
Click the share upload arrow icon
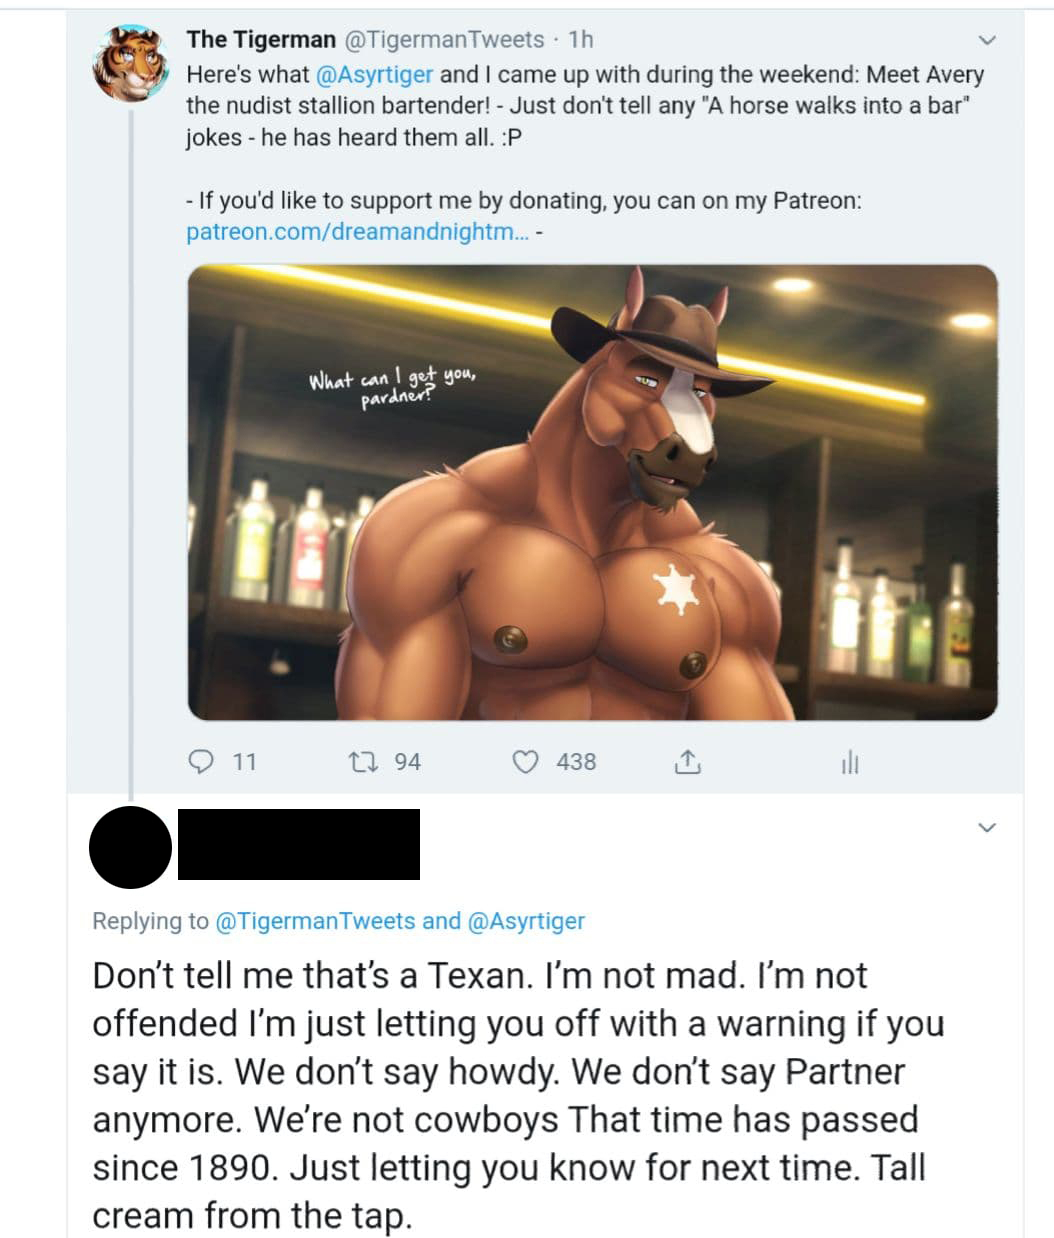click(687, 763)
